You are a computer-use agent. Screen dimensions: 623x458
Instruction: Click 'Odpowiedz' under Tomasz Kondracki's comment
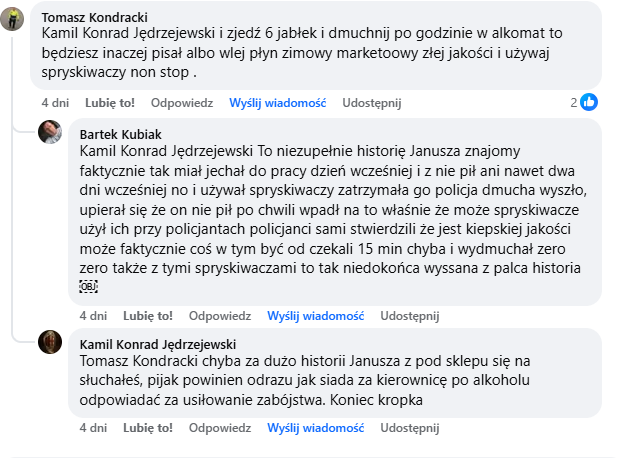[x=182, y=102]
